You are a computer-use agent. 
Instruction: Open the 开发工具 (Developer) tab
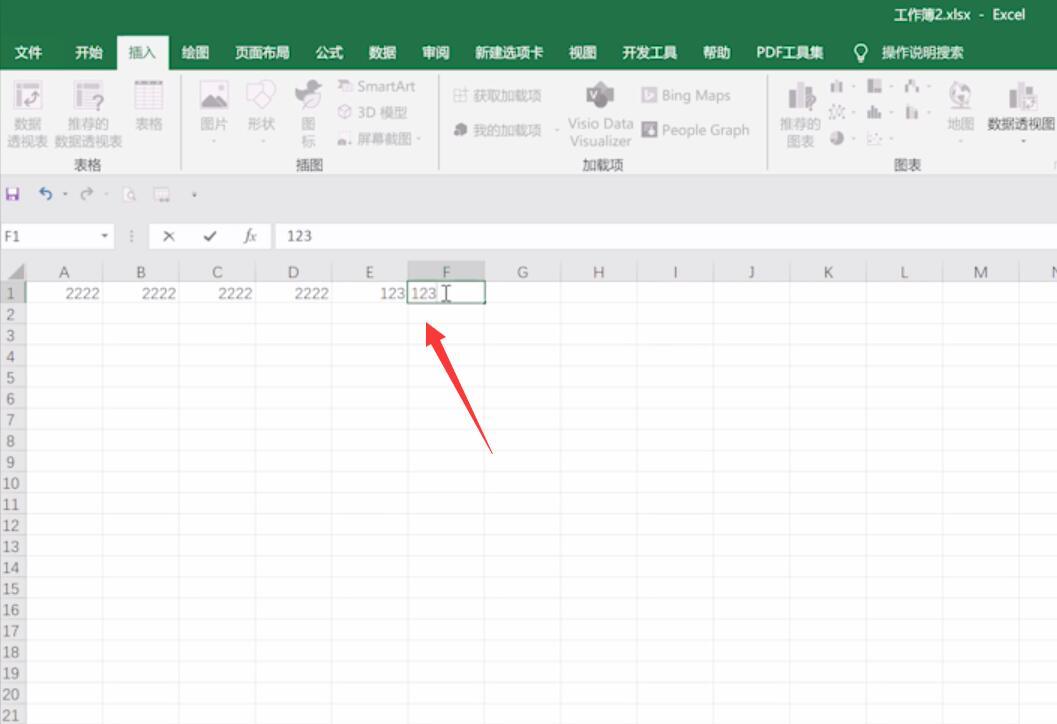[x=649, y=53]
